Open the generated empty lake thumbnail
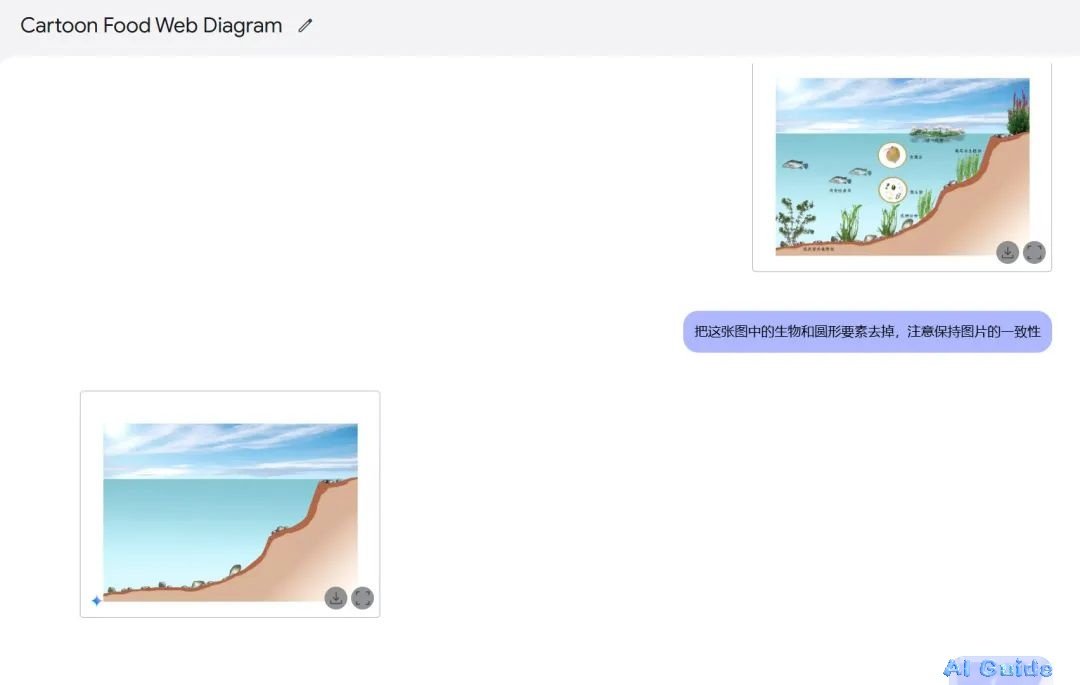 [230, 512]
